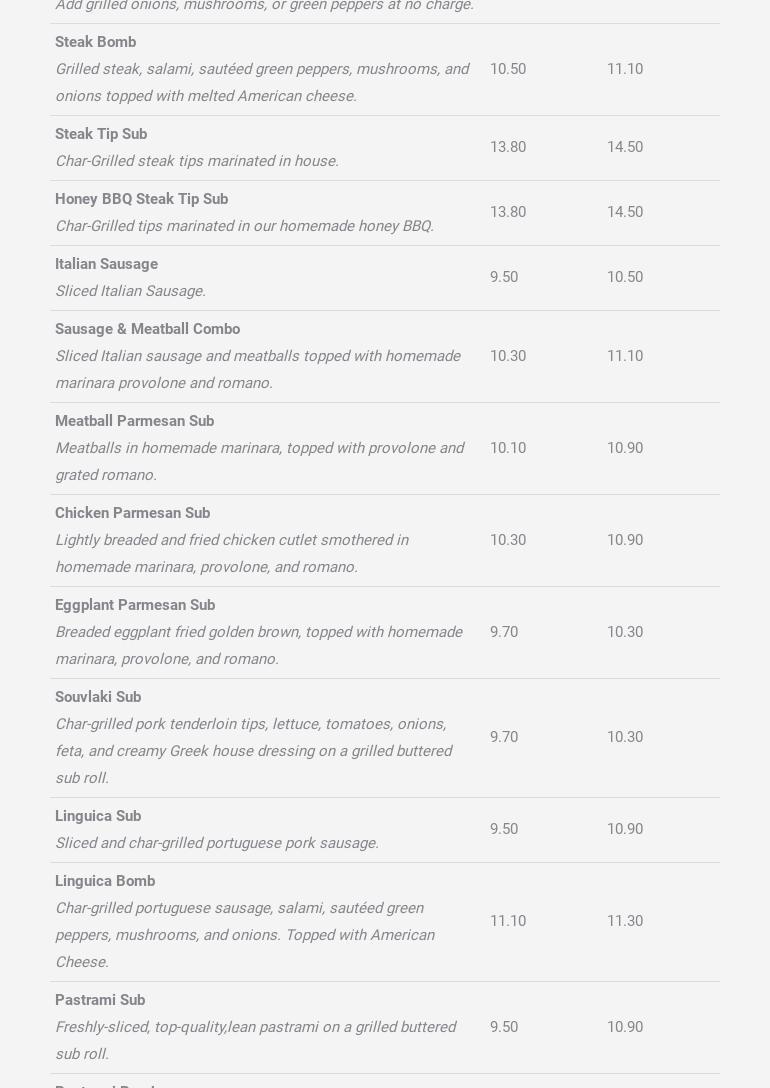Click the Honey BBQ Steak Tip Sub heading
Viewport: 770px width, 1088px height.
(x=141, y=199)
